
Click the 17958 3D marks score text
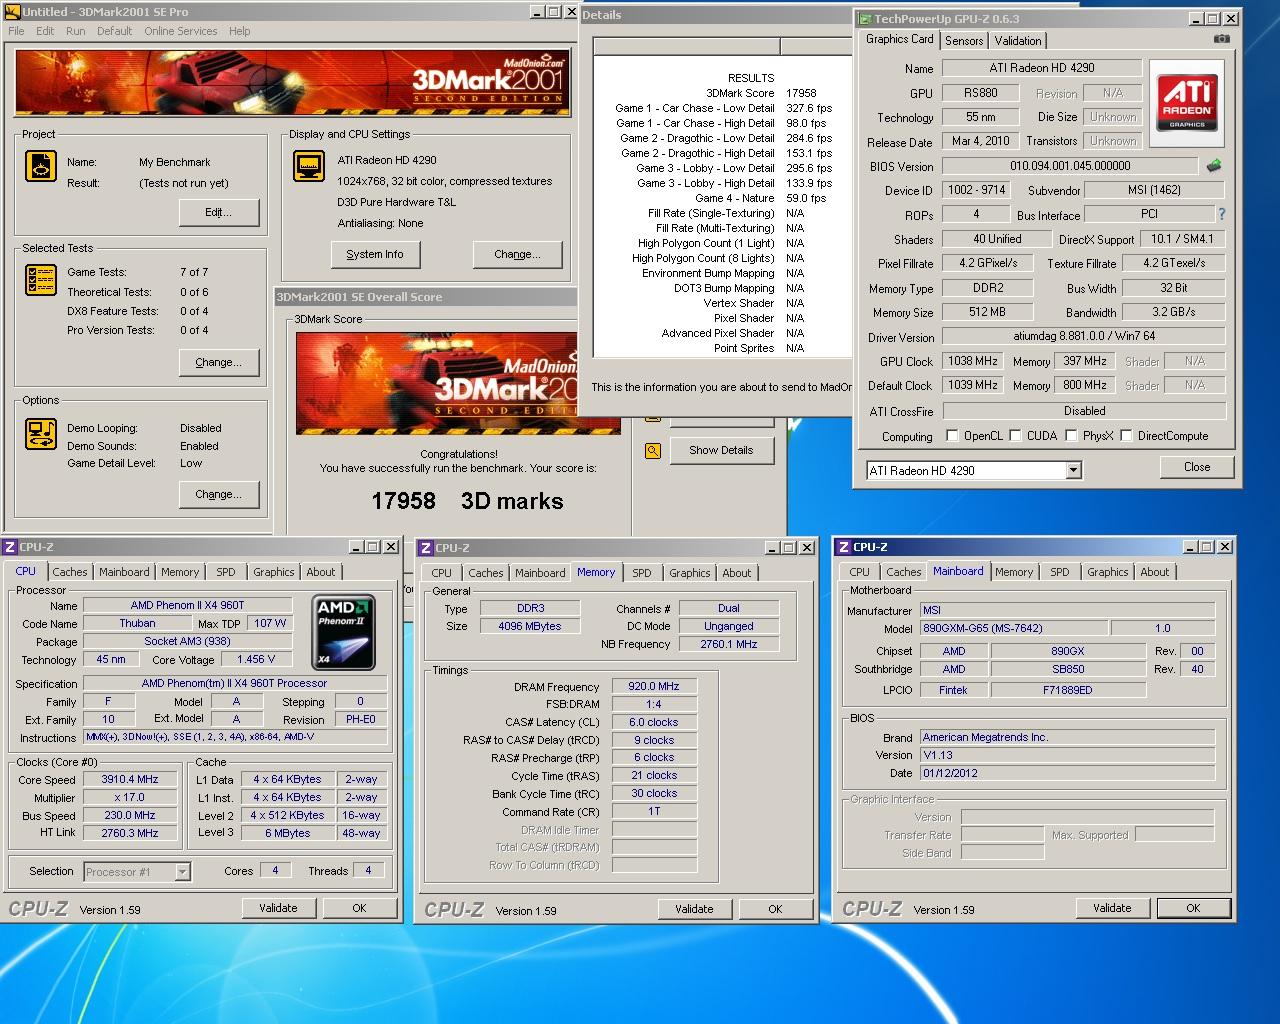click(467, 501)
